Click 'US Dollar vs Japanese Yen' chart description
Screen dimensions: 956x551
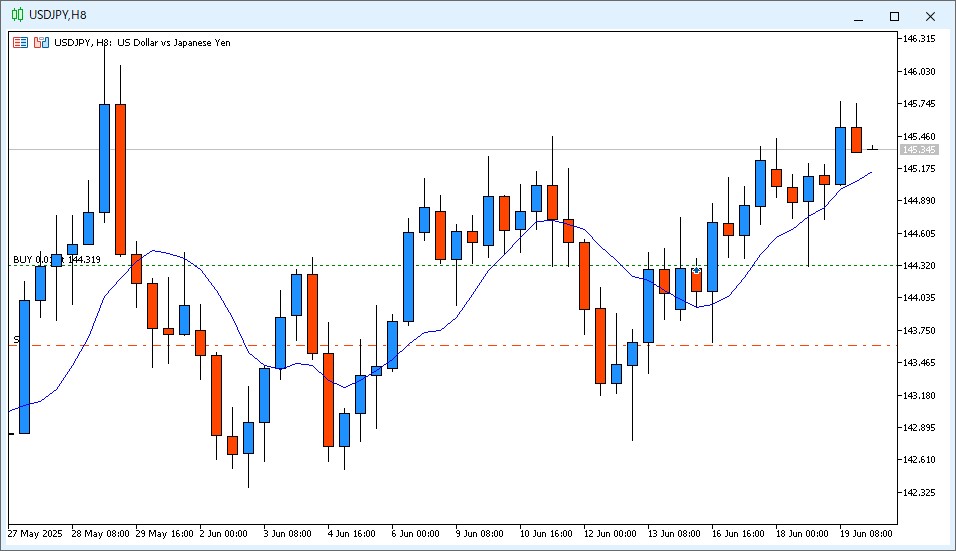[174, 43]
